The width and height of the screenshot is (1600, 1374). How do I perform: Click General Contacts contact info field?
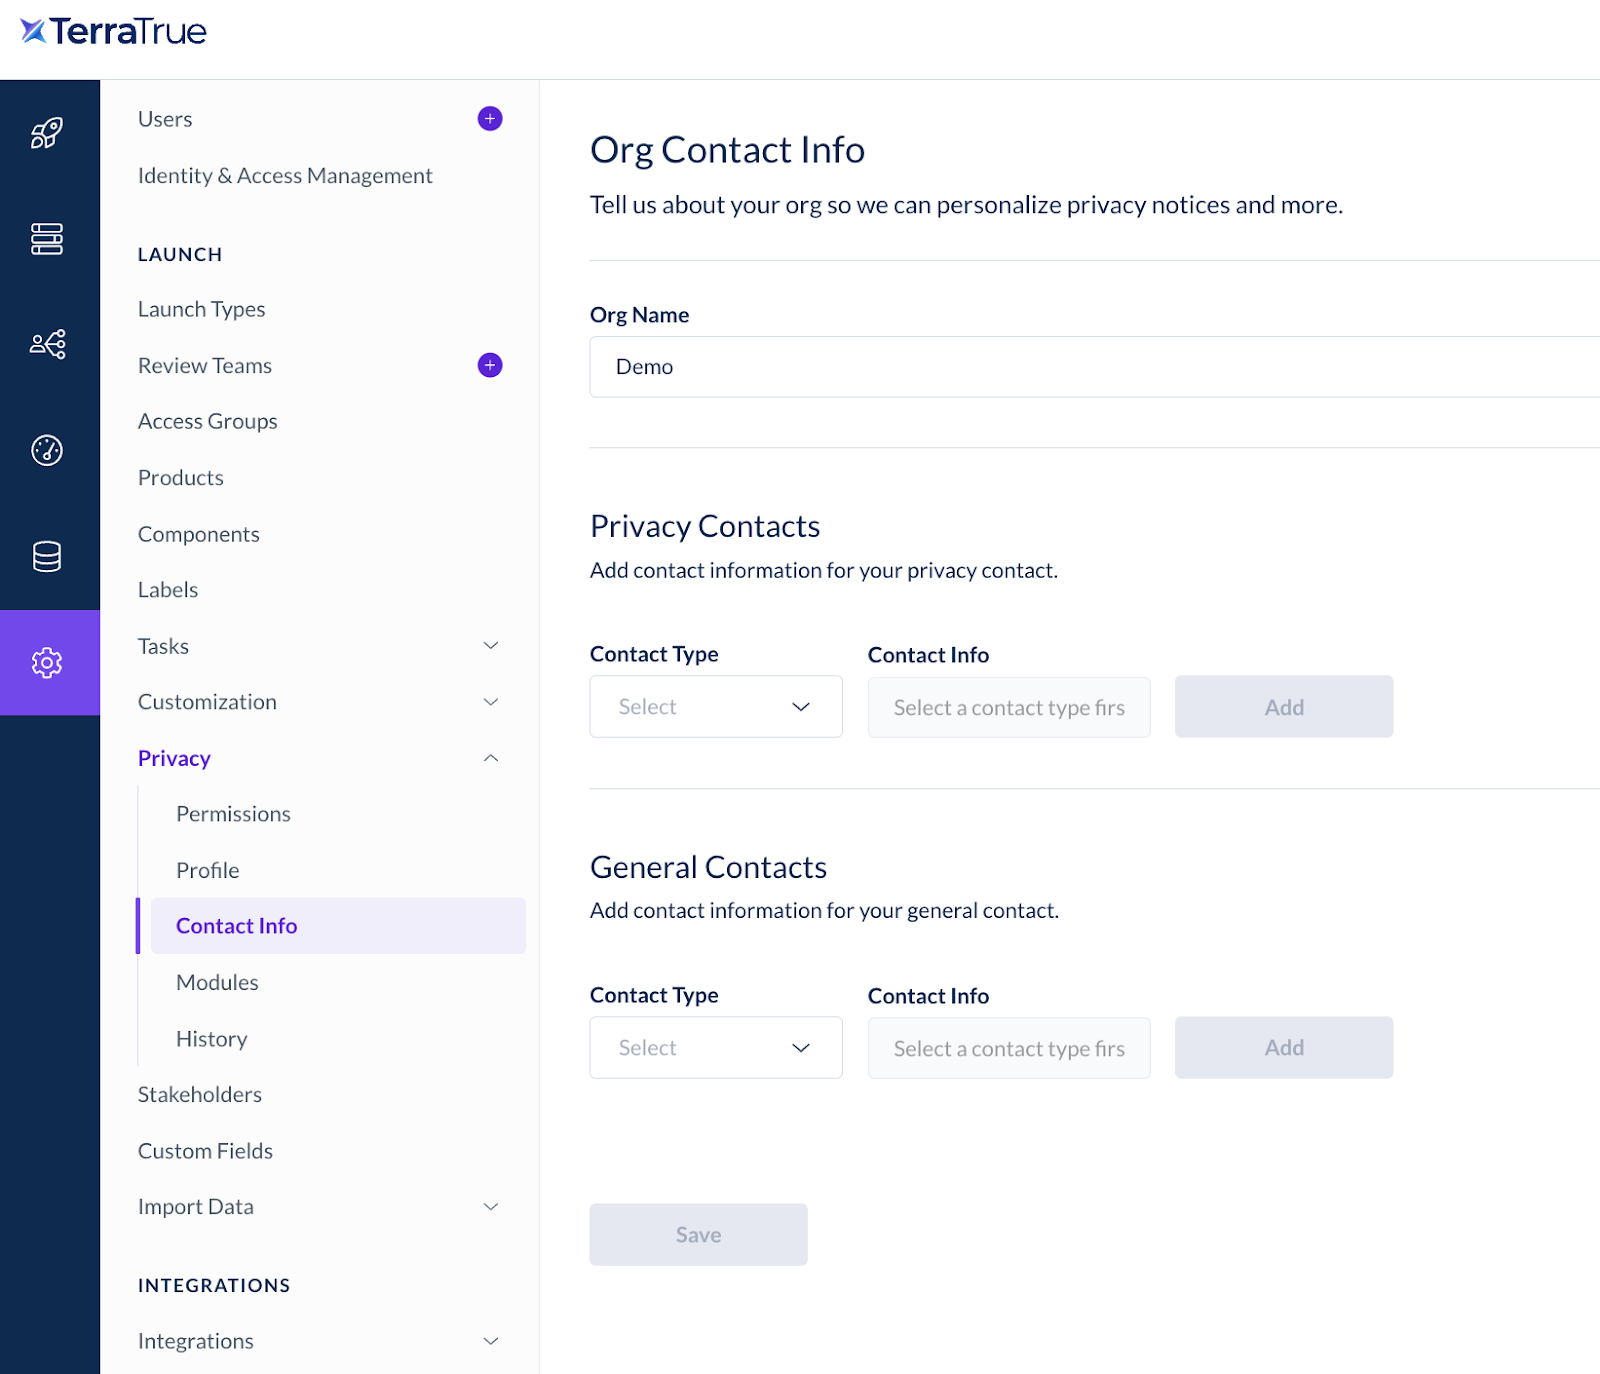[x=1009, y=1049]
